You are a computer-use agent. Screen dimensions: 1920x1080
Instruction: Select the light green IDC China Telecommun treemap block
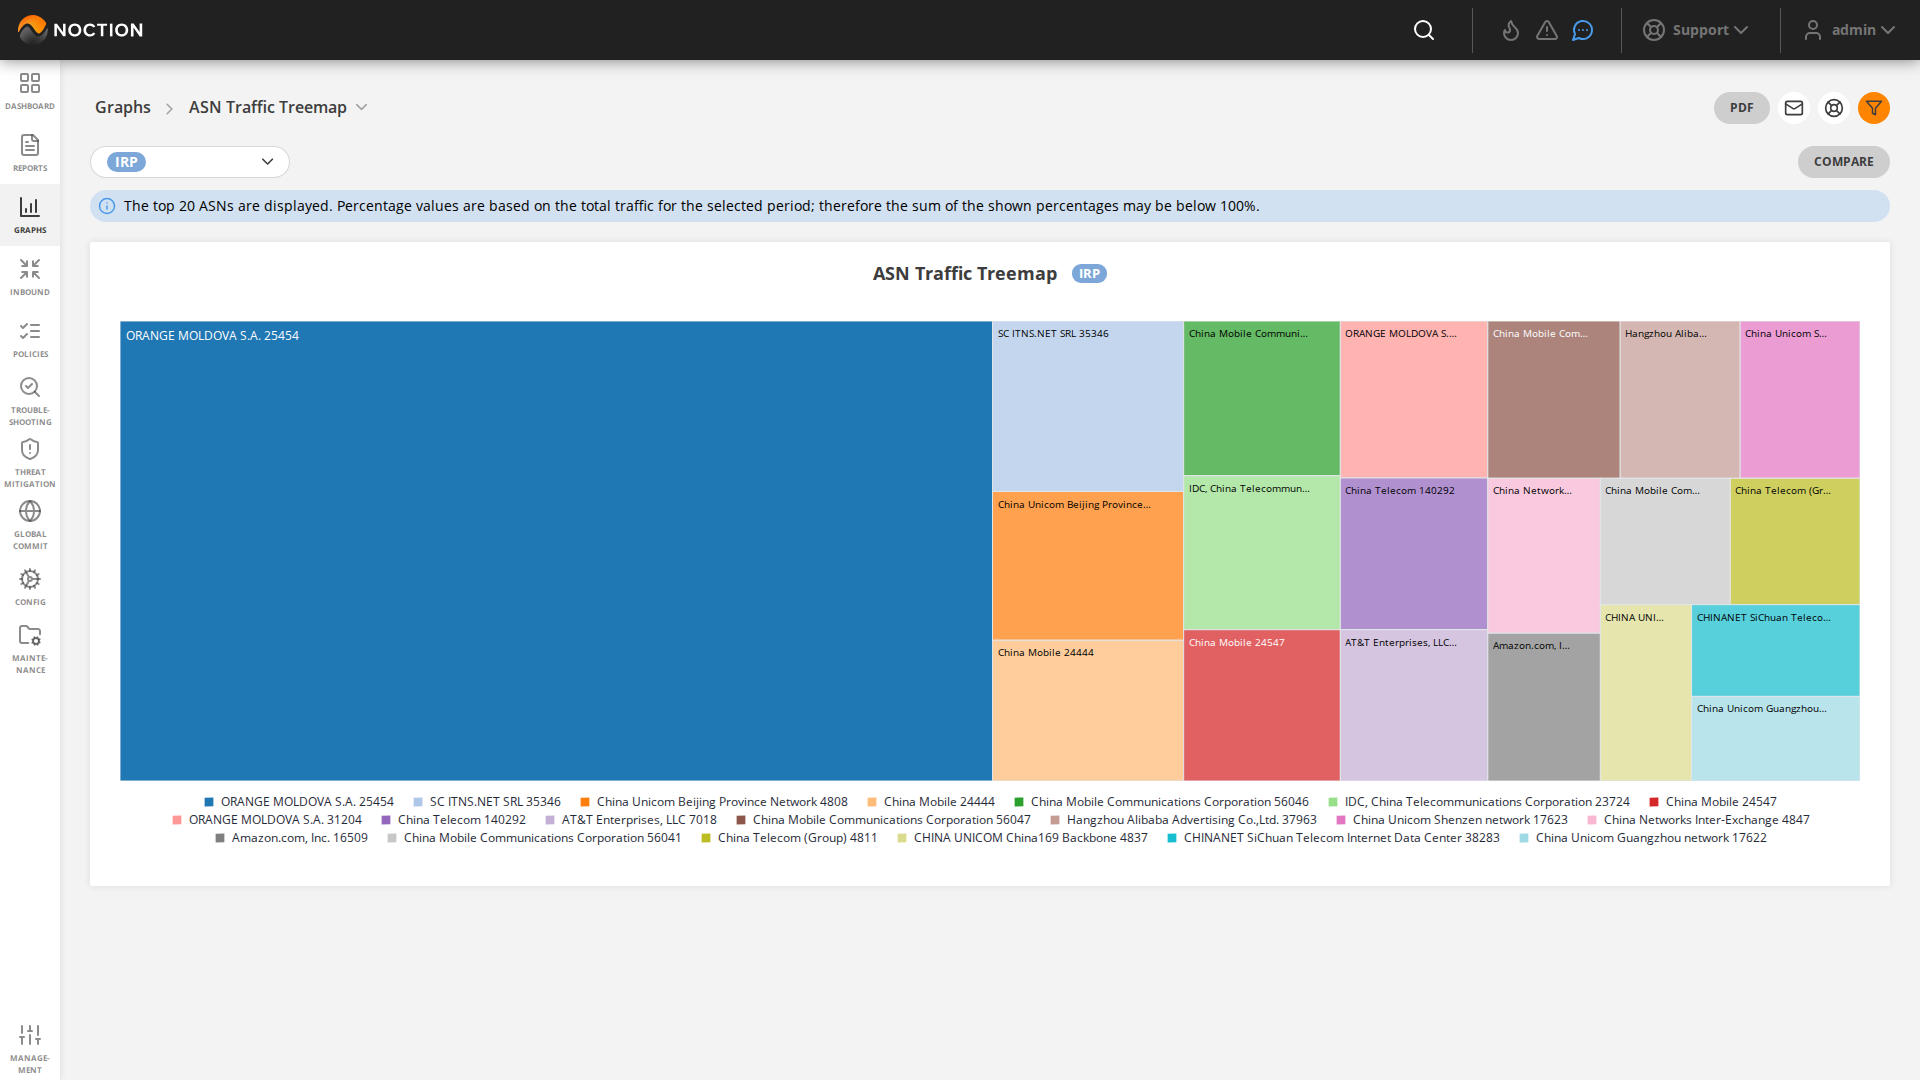coord(1262,553)
